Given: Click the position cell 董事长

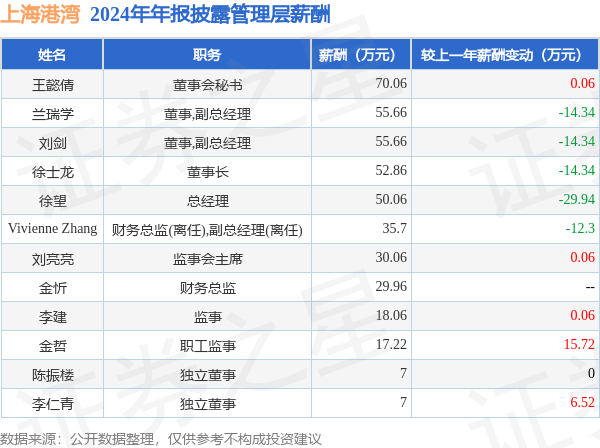Looking at the screenshot, I should point(207,172).
